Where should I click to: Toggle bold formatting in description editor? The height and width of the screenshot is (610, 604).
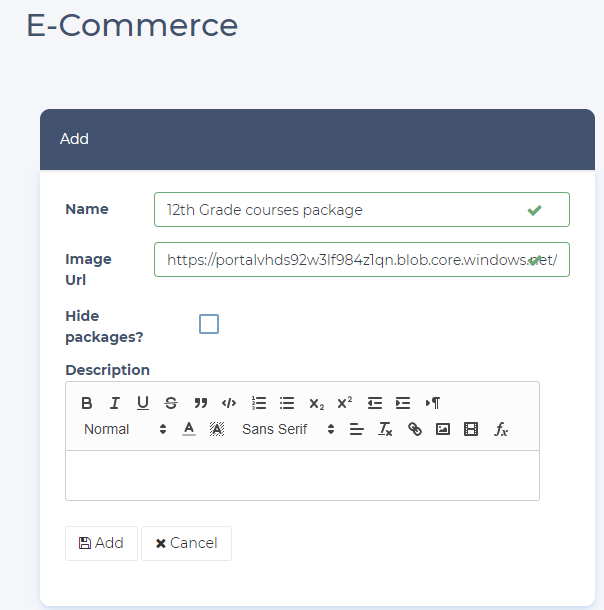(87, 403)
